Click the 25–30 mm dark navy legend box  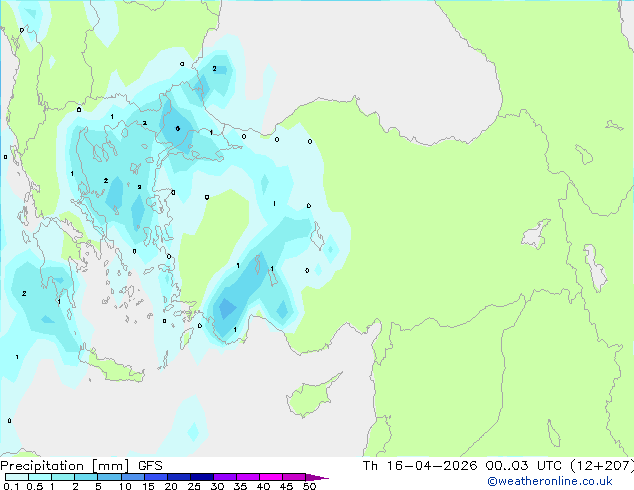(202, 477)
